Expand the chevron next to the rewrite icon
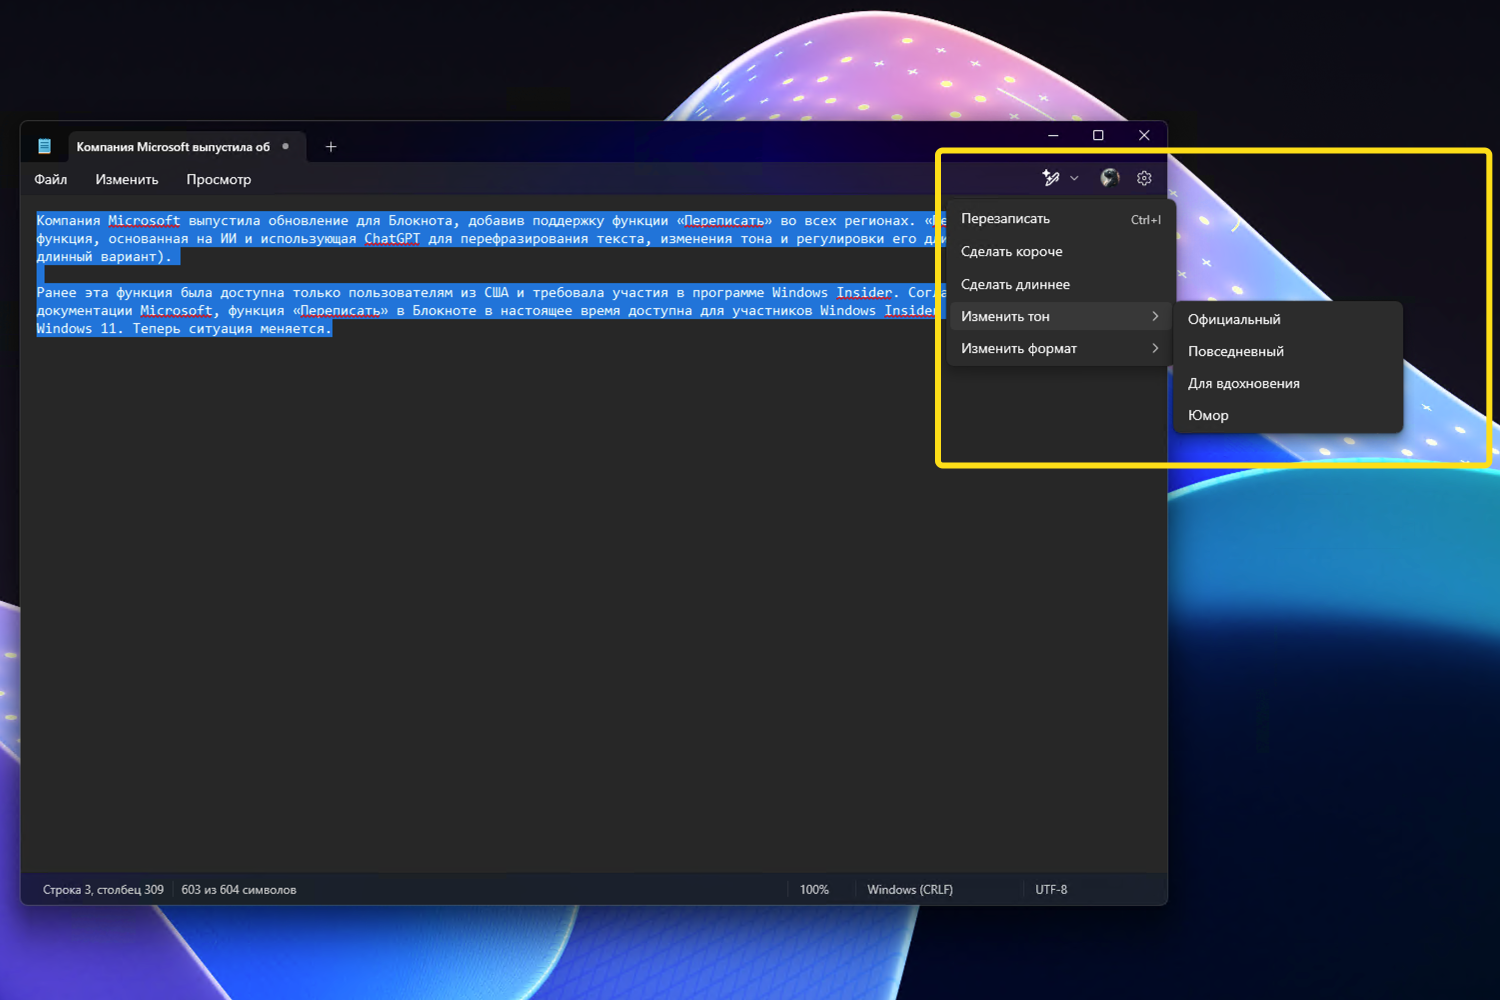The image size is (1500, 1000). pos(1074,179)
